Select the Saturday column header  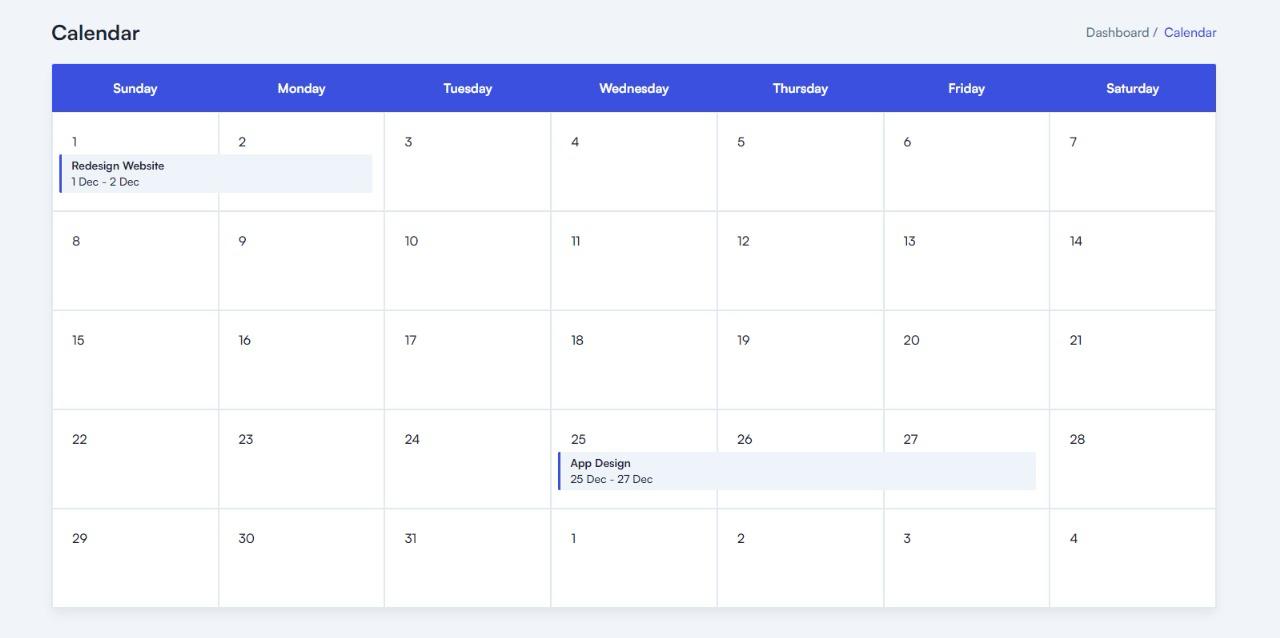point(1132,89)
